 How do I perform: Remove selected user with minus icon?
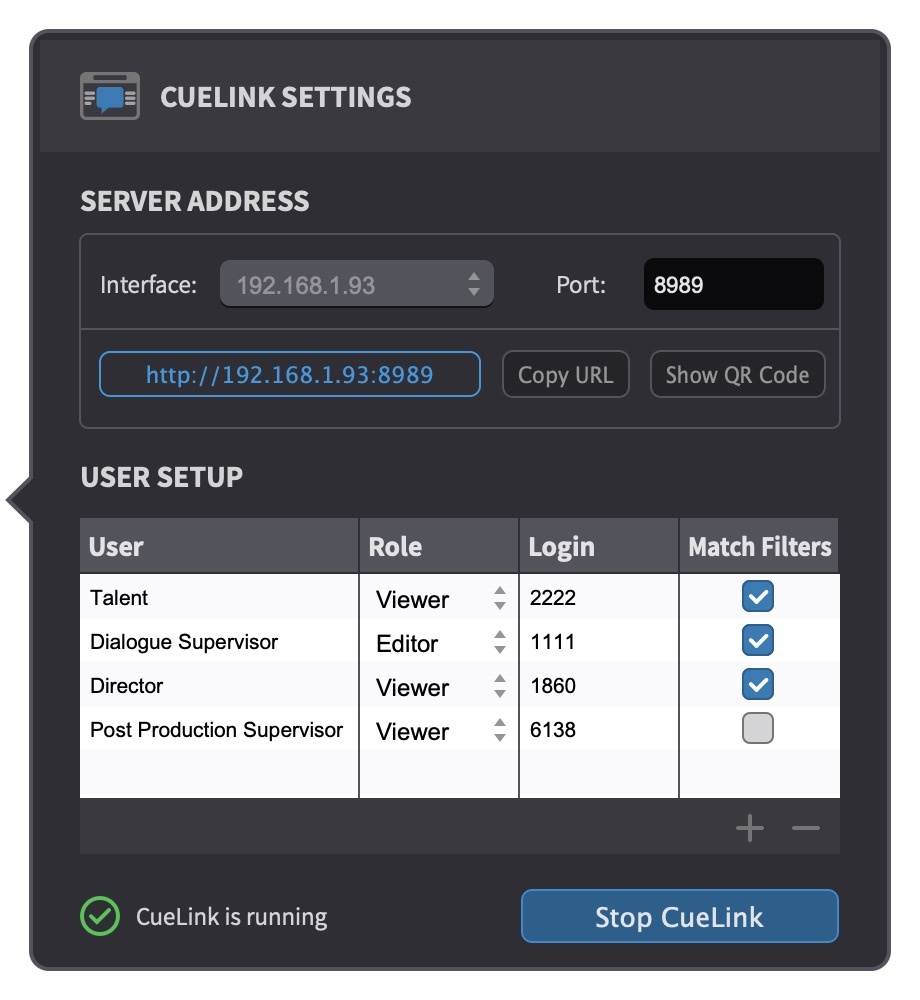point(806,828)
